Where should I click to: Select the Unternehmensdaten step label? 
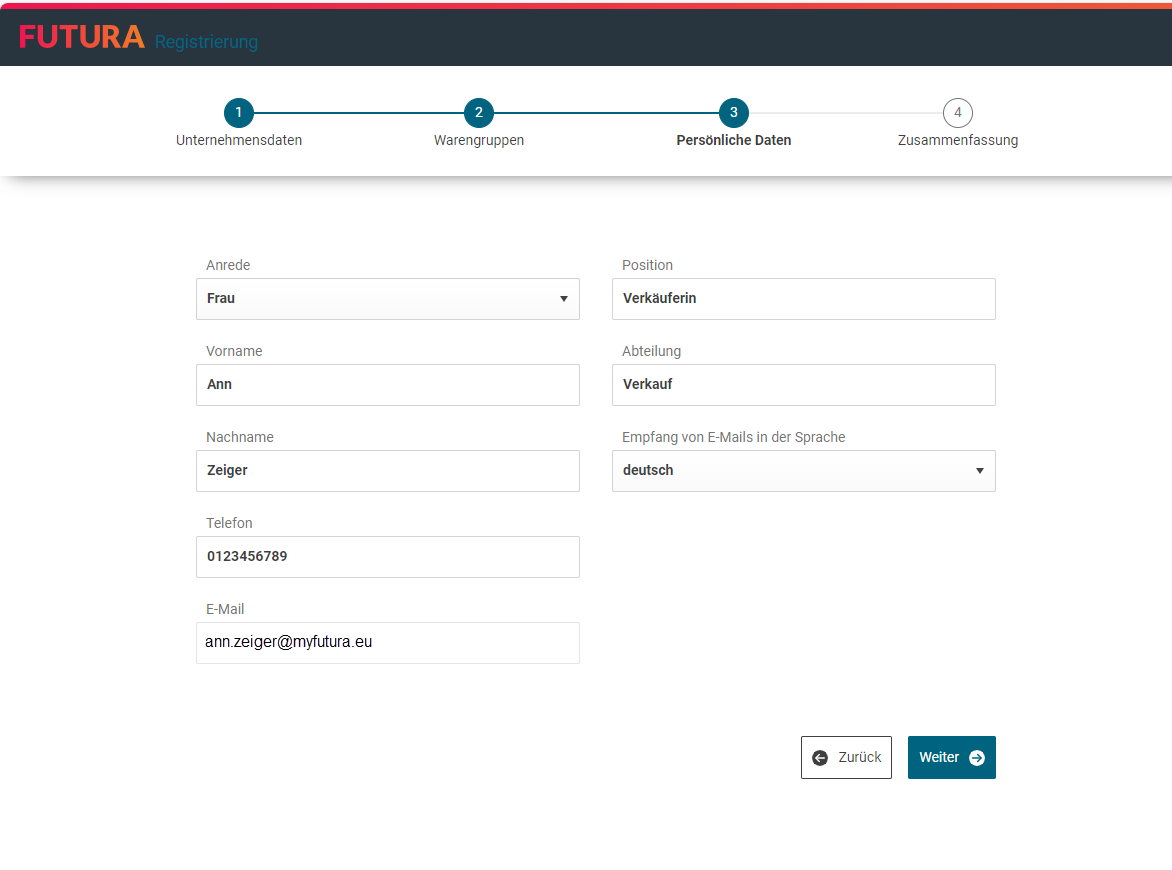click(239, 141)
